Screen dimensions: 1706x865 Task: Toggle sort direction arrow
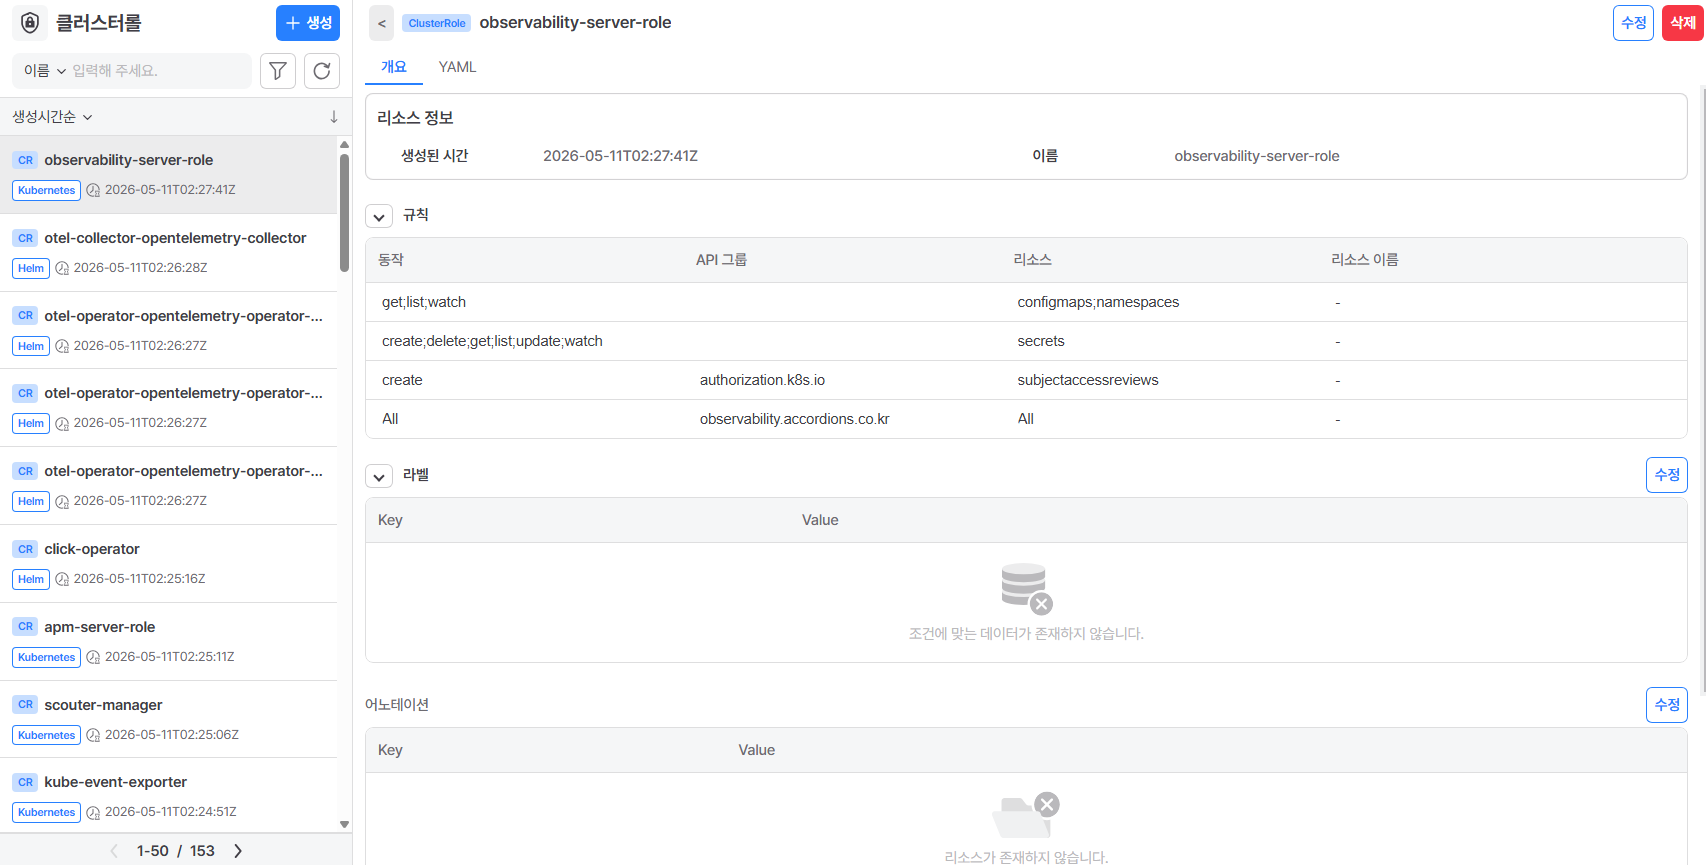tap(334, 117)
